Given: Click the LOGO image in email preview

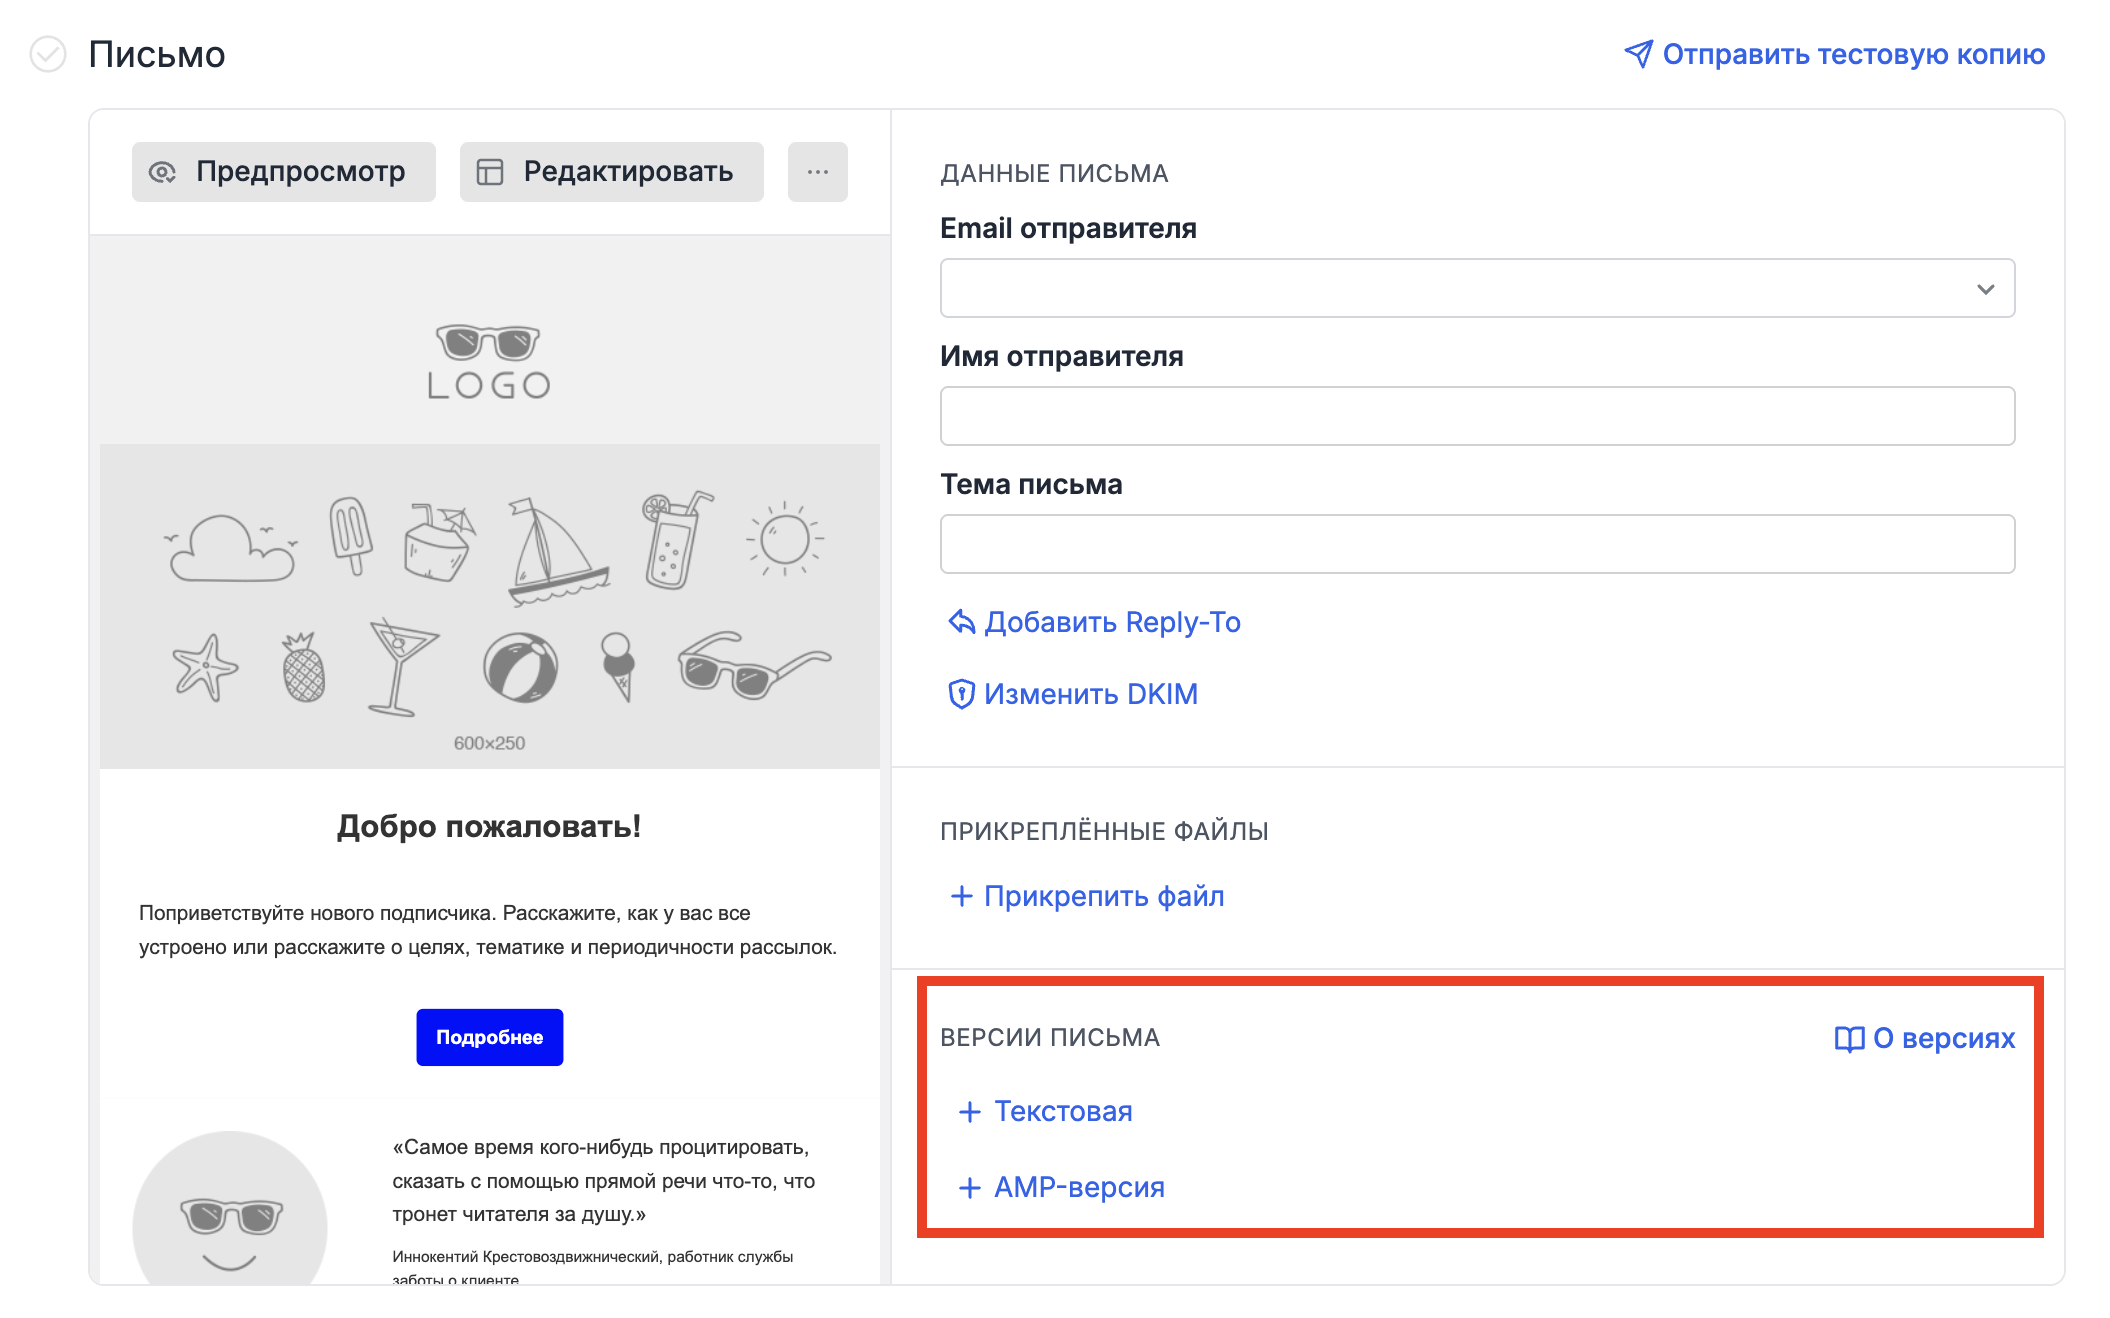Looking at the screenshot, I should pos(489,362).
